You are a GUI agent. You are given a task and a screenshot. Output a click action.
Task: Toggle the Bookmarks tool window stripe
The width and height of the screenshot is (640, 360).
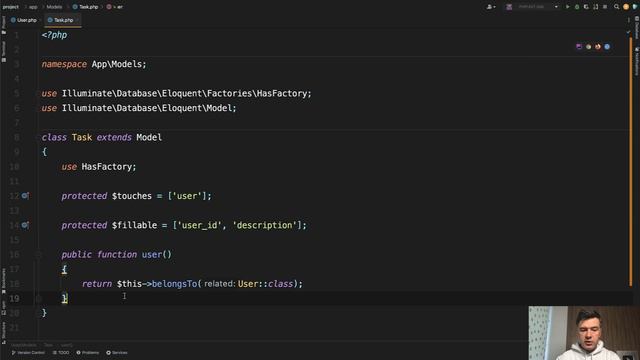[4, 281]
